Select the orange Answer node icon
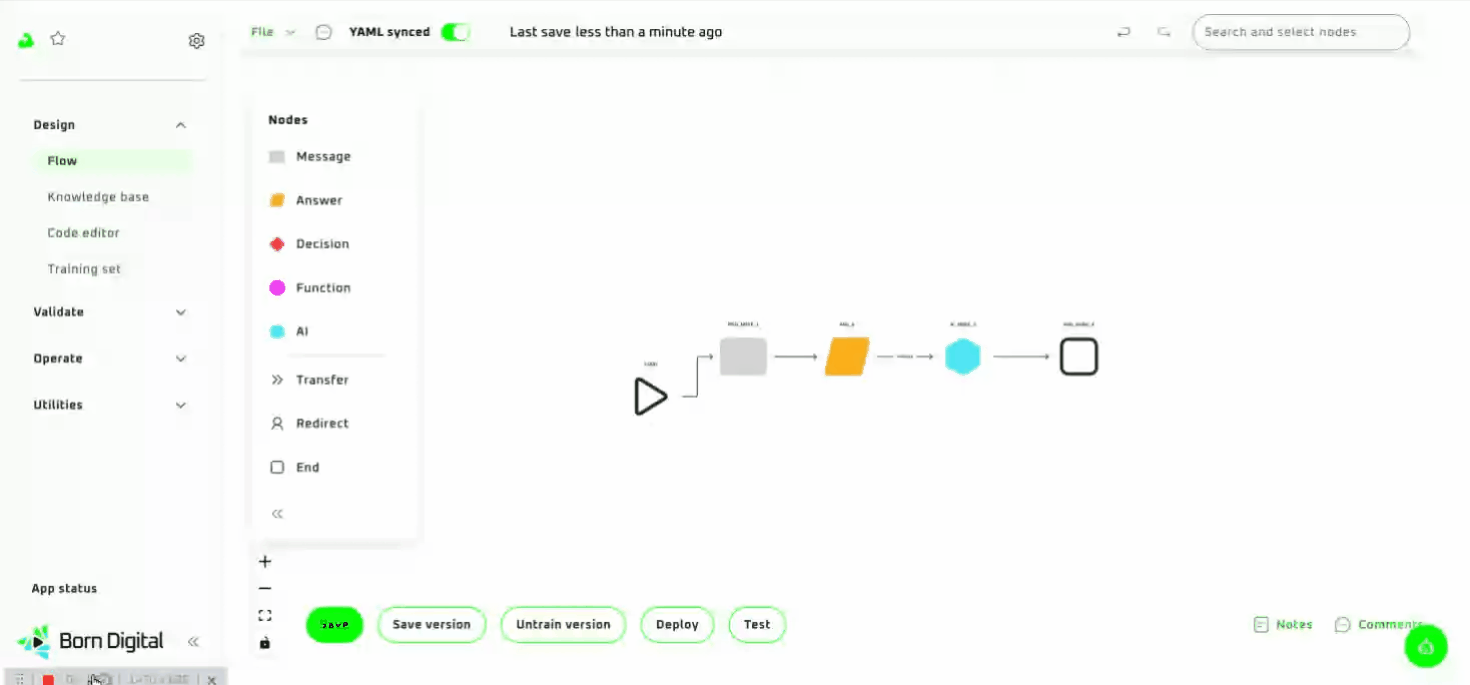The image size is (1470, 685). point(277,200)
